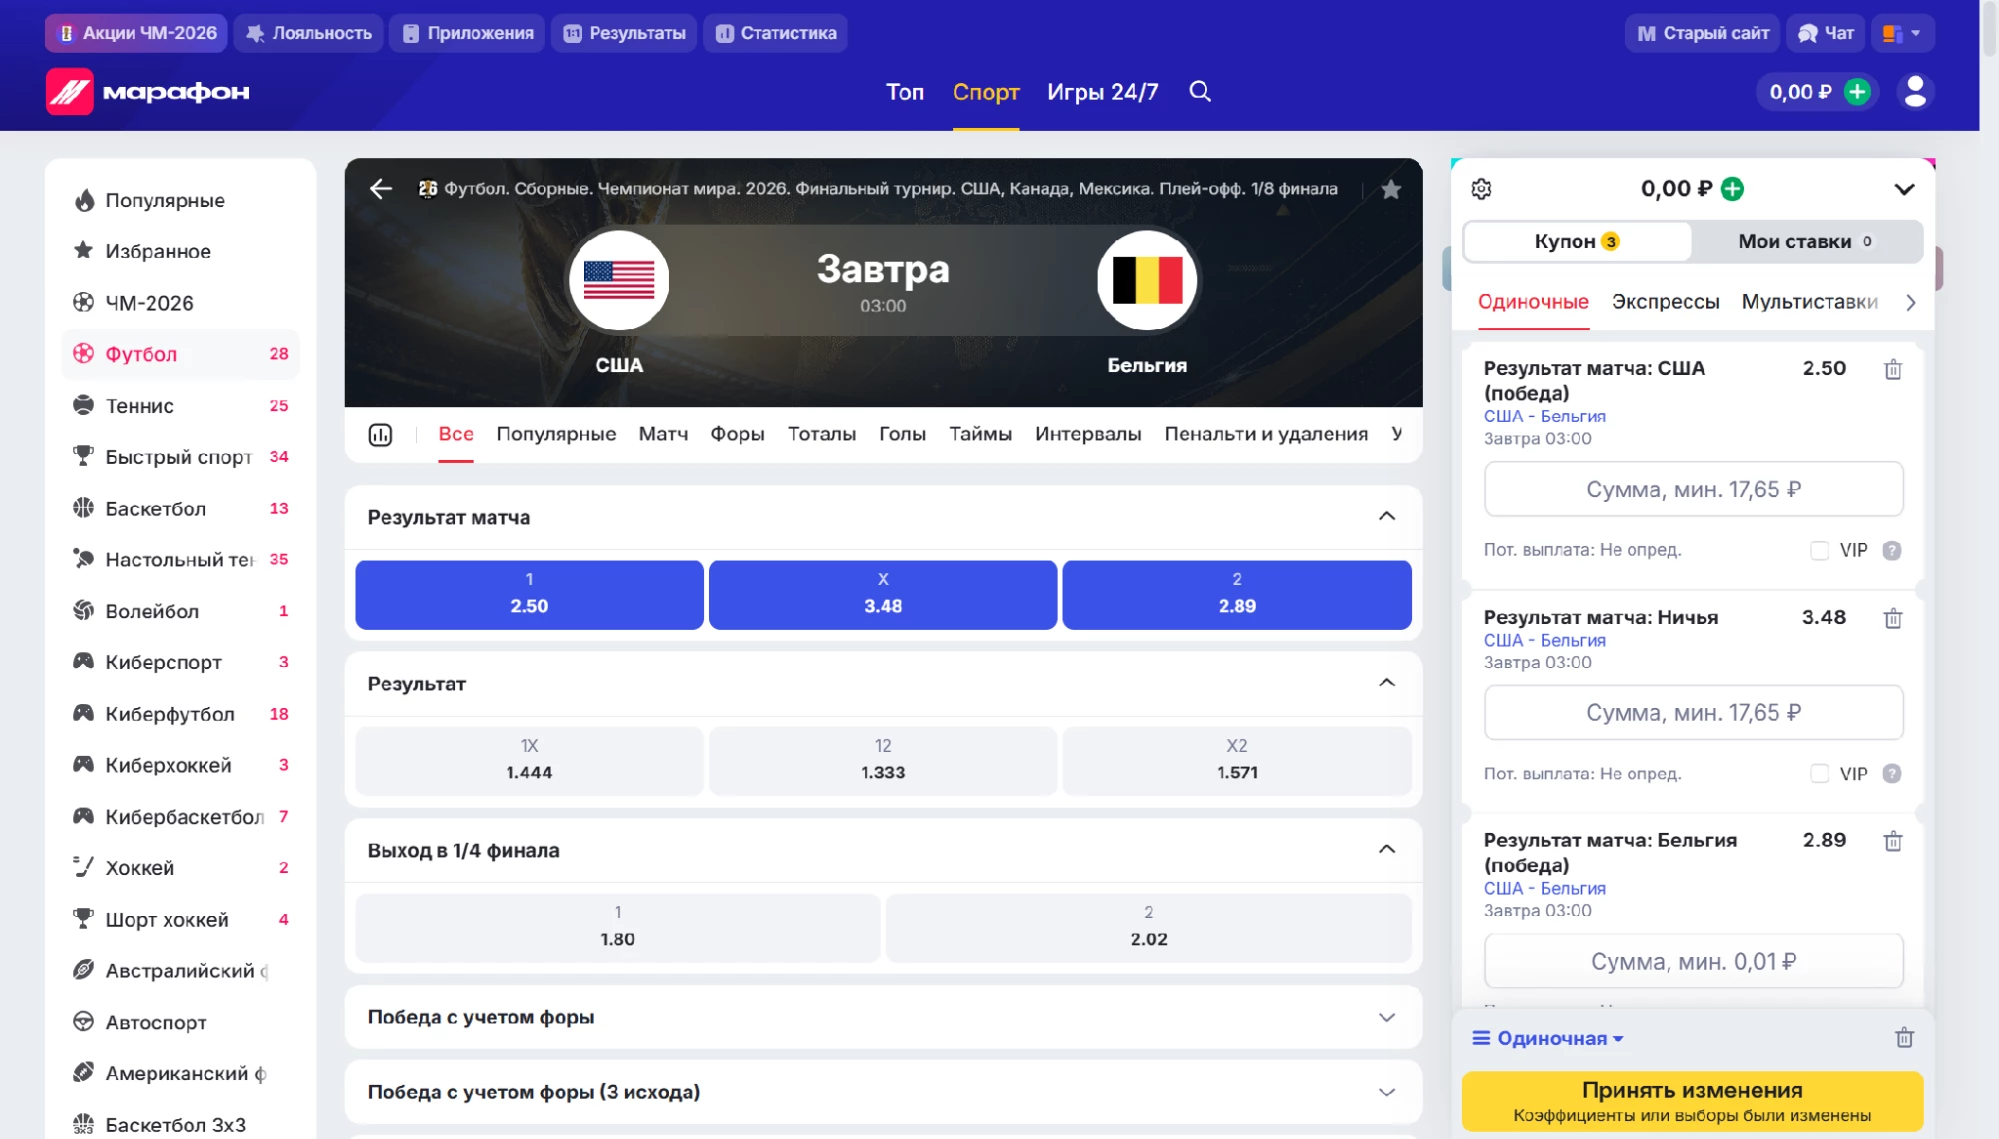1999x1139 pixels.
Task: Open Чат support
Action: click(x=1825, y=33)
